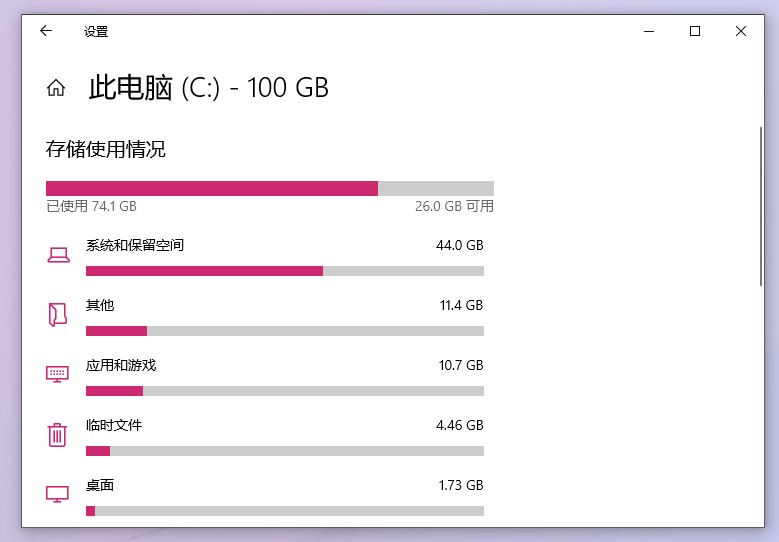
Task: Click the 应用和游戏 usage bar
Action: pos(285,391)
